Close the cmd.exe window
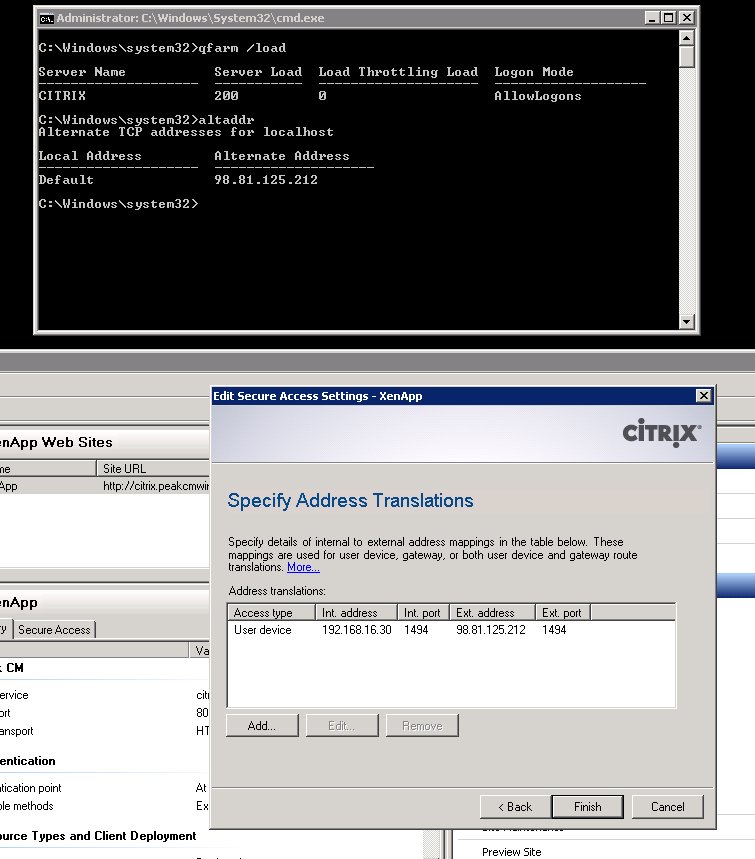Screen dimensions: 755x859 (x=686, y=18)
